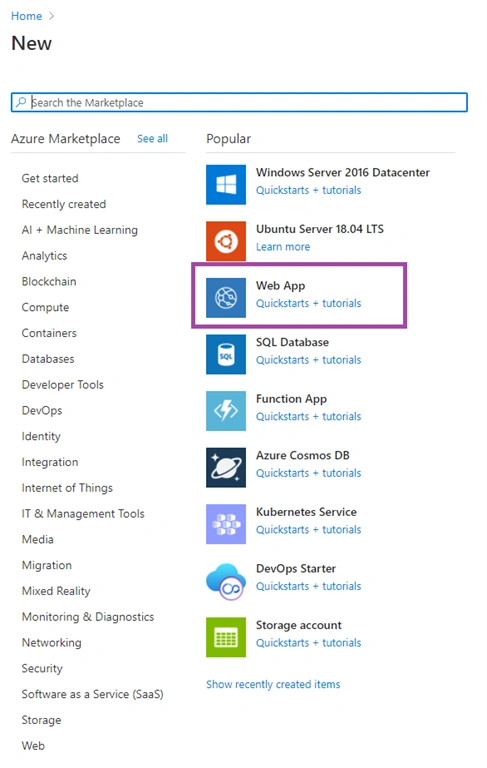Viewport: 487px width, 768px height.
Task: Click the Windows Server 2016 Datacenter icon
Action: coord(226,185)
